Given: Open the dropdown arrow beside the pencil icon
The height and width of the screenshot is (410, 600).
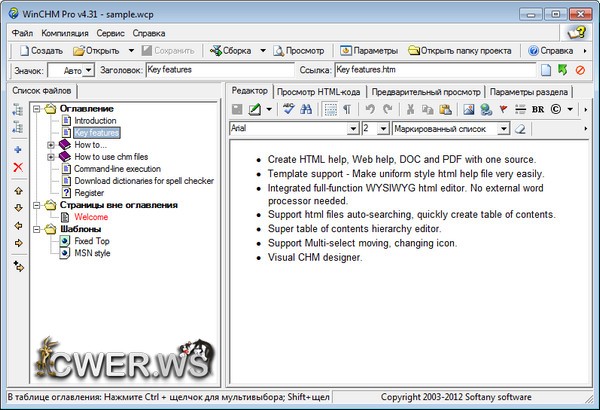Looking at the screenshot, I should 269,109.
